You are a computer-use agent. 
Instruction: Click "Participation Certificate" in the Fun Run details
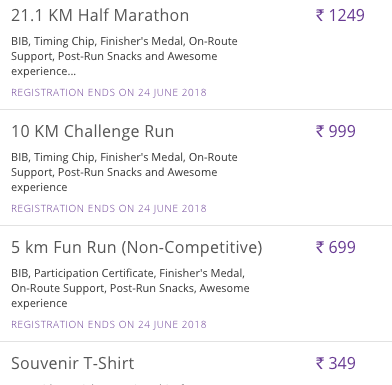pyautogui.click(x=94, y=273)
